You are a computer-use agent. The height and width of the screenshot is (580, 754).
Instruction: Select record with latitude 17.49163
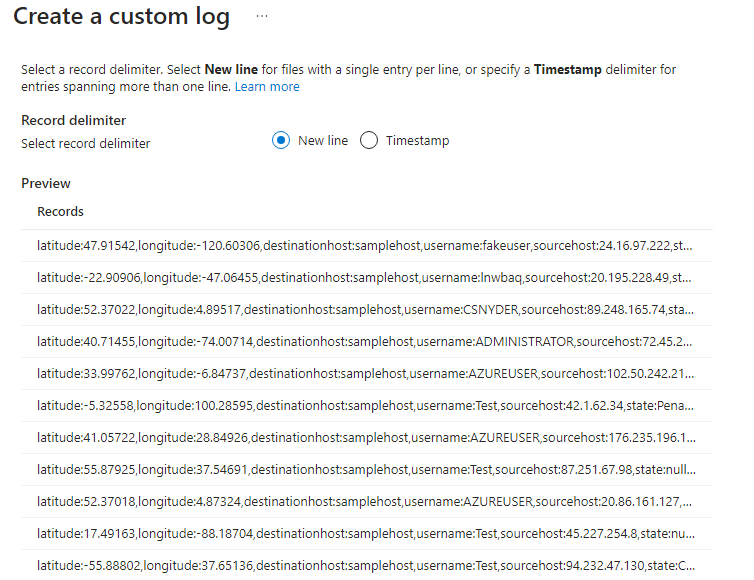(367, 533)
